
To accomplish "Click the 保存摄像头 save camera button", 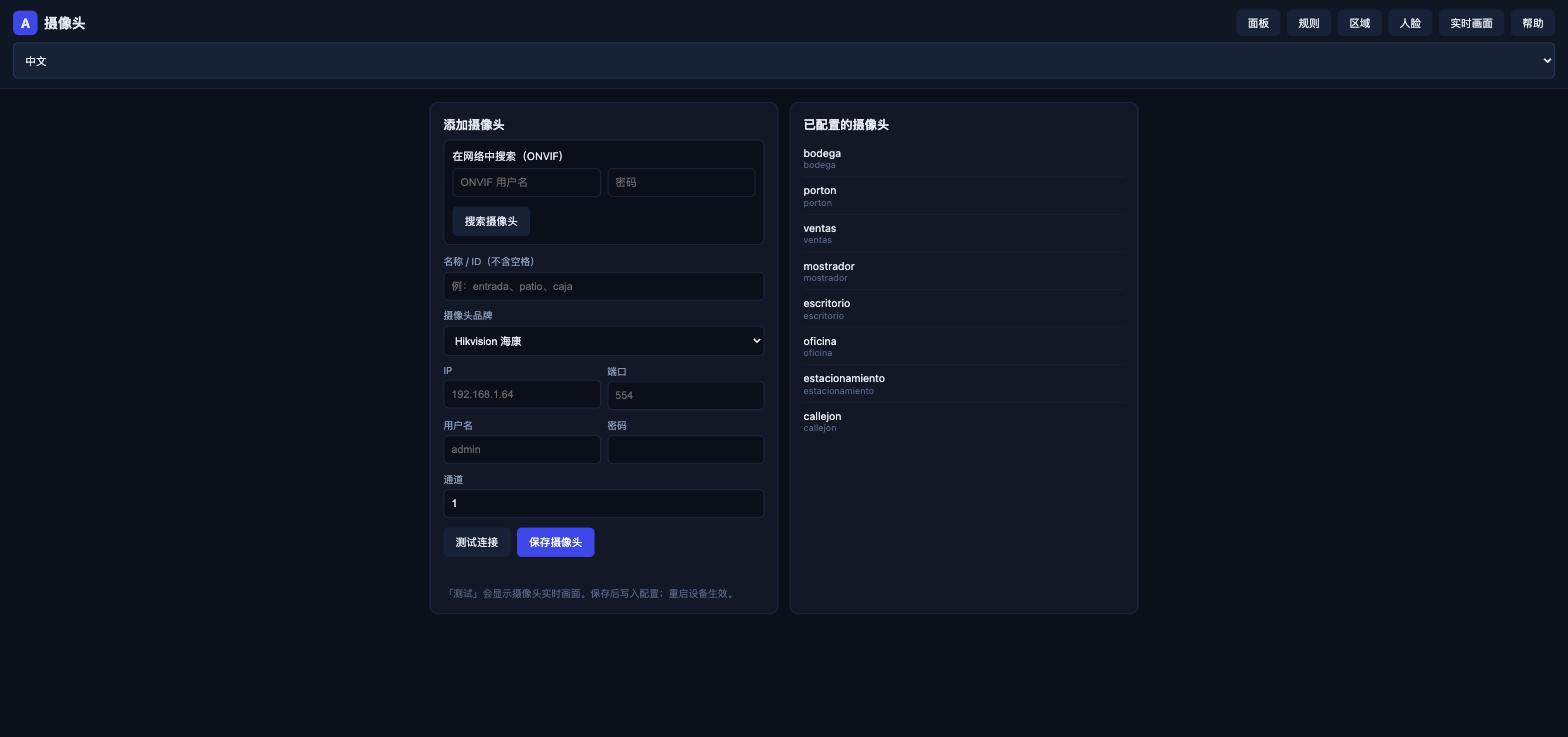I will click(556, 542).
